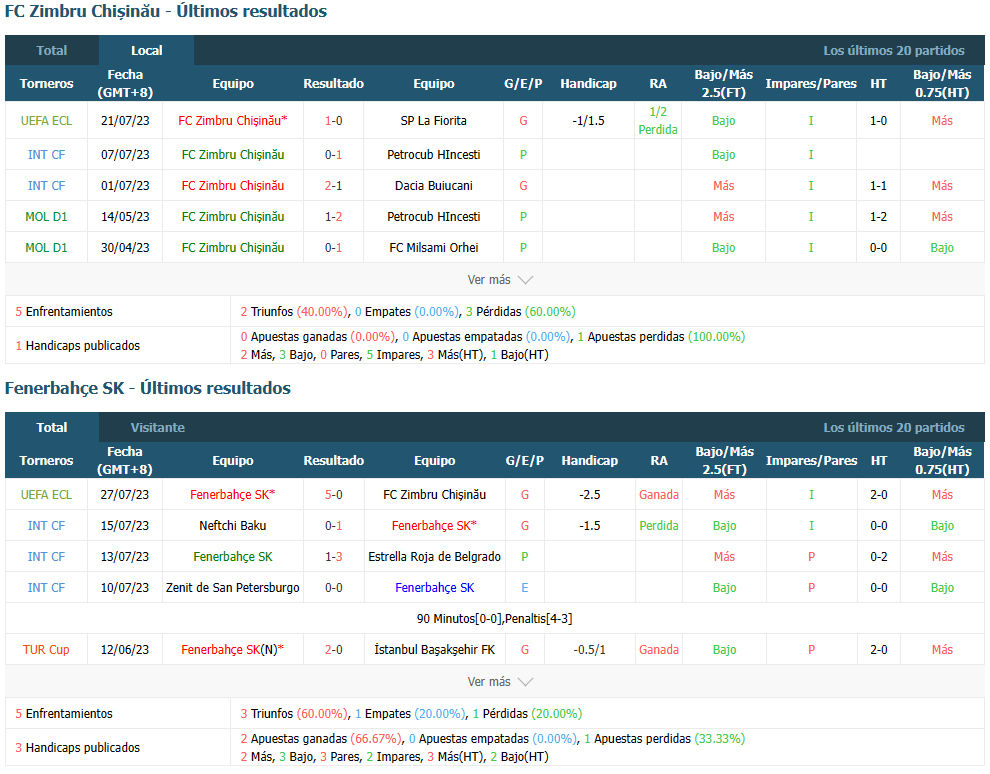This screenshot has width=990, height=774.
Task: Open İstanbul Başakşehir FK team link
Action: coord(434,649)
